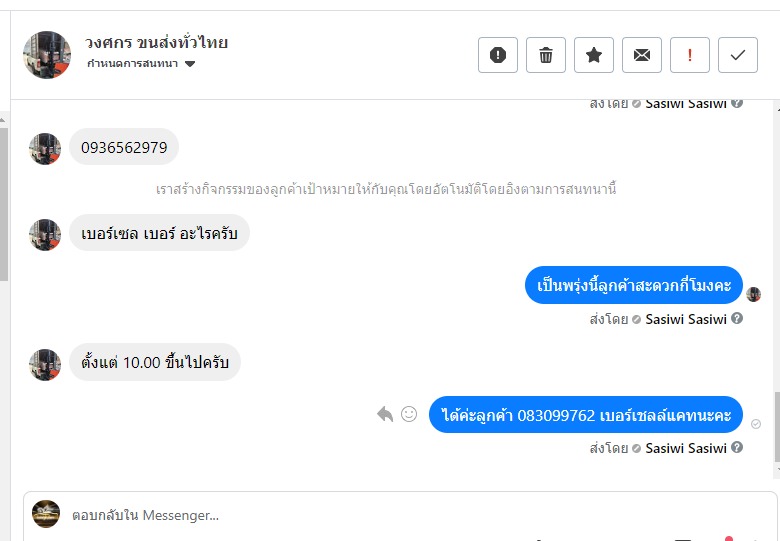
Task: Star this conversation as follow-up
Action: click(593, 55)
